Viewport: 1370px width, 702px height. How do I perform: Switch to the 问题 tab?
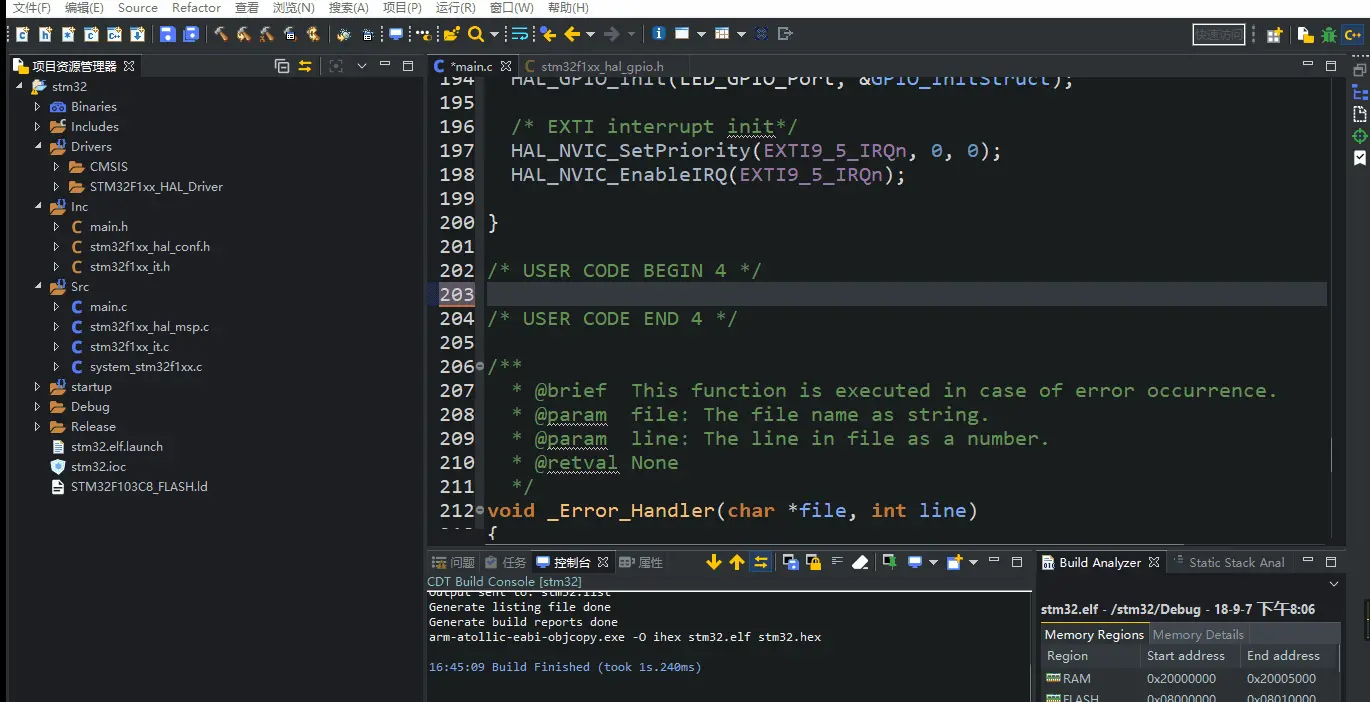pos(453,562)
